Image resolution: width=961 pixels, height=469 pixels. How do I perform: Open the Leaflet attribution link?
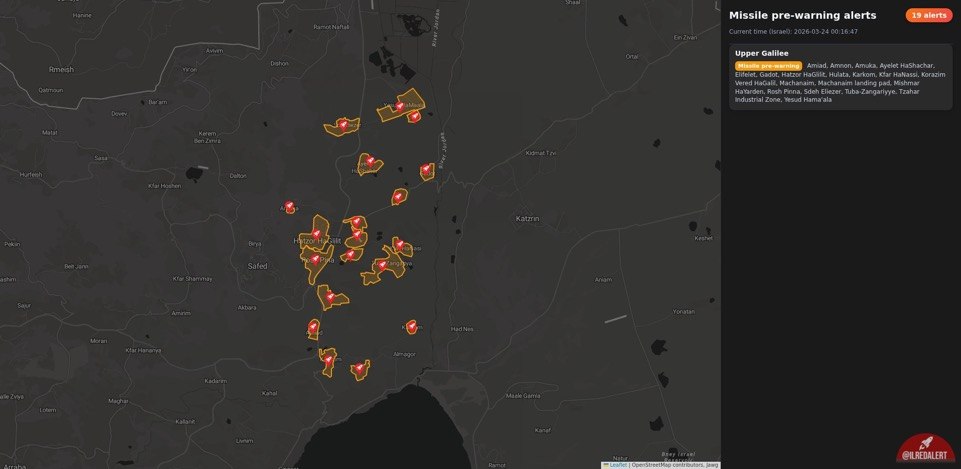tap(617, 465)
